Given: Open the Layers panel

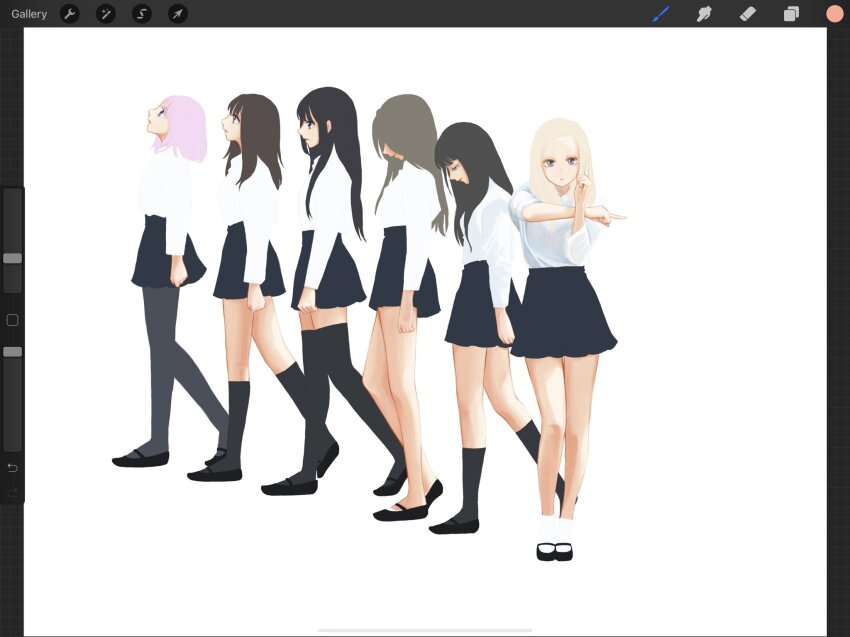Looking at the screenshot, I should click(x=790, y=14).
